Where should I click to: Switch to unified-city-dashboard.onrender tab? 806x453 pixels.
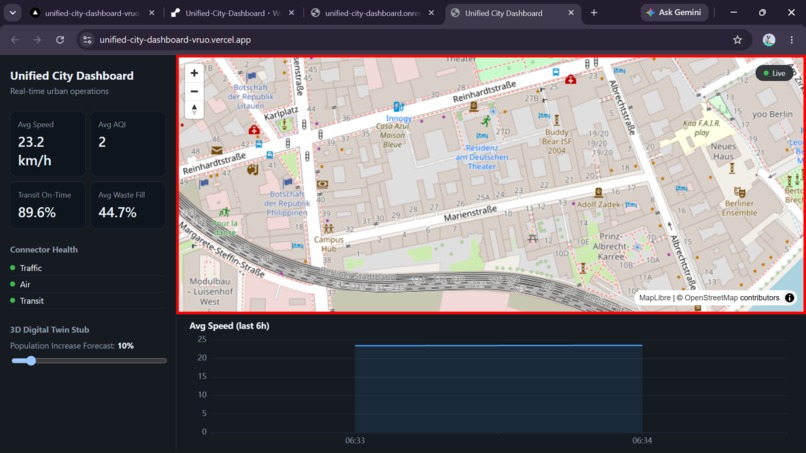372,13
